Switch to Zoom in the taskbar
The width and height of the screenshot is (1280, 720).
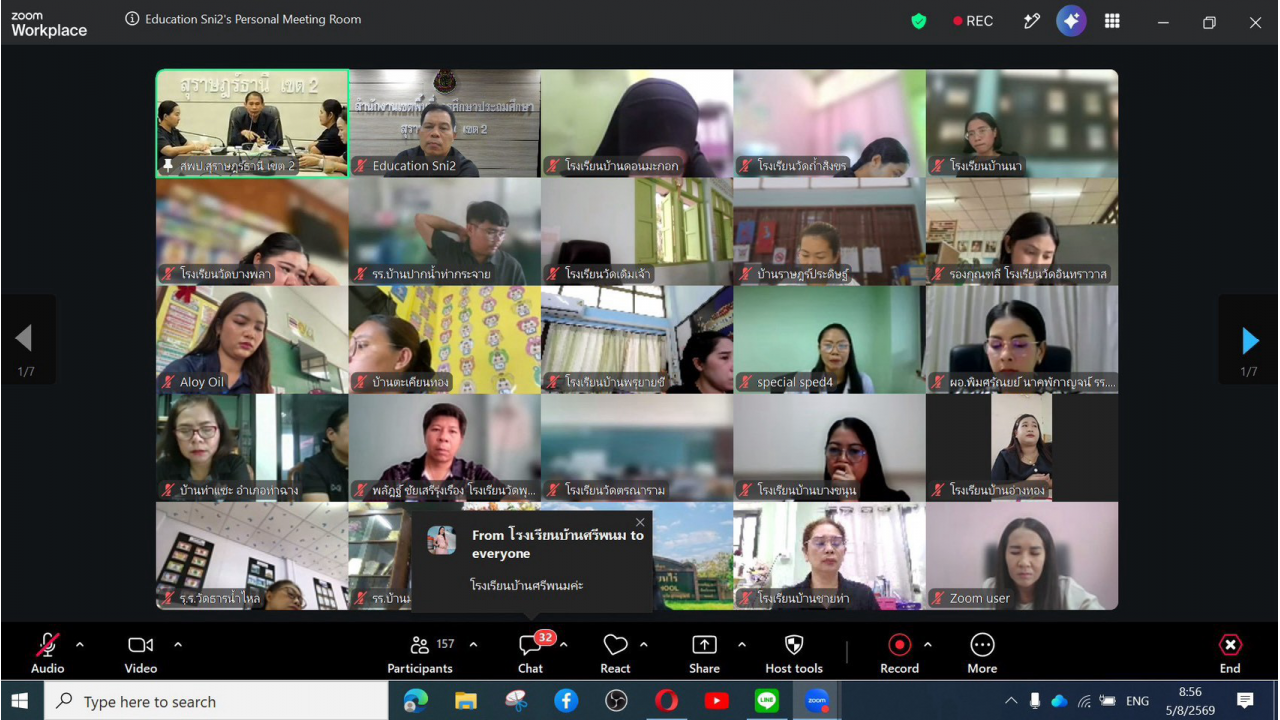817,701
